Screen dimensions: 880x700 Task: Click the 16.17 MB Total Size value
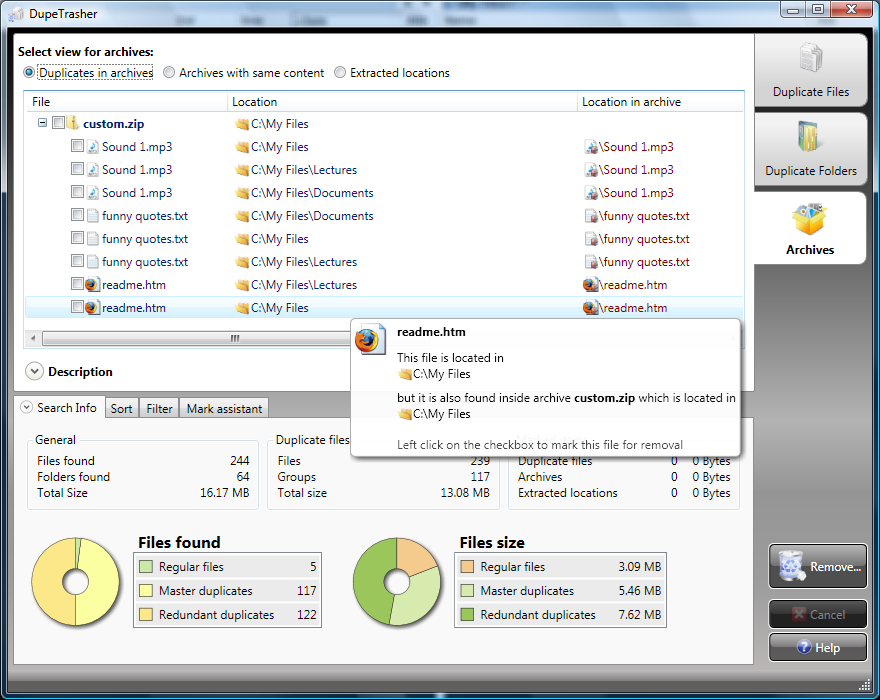pyautogui.click(x=224, y=492)
